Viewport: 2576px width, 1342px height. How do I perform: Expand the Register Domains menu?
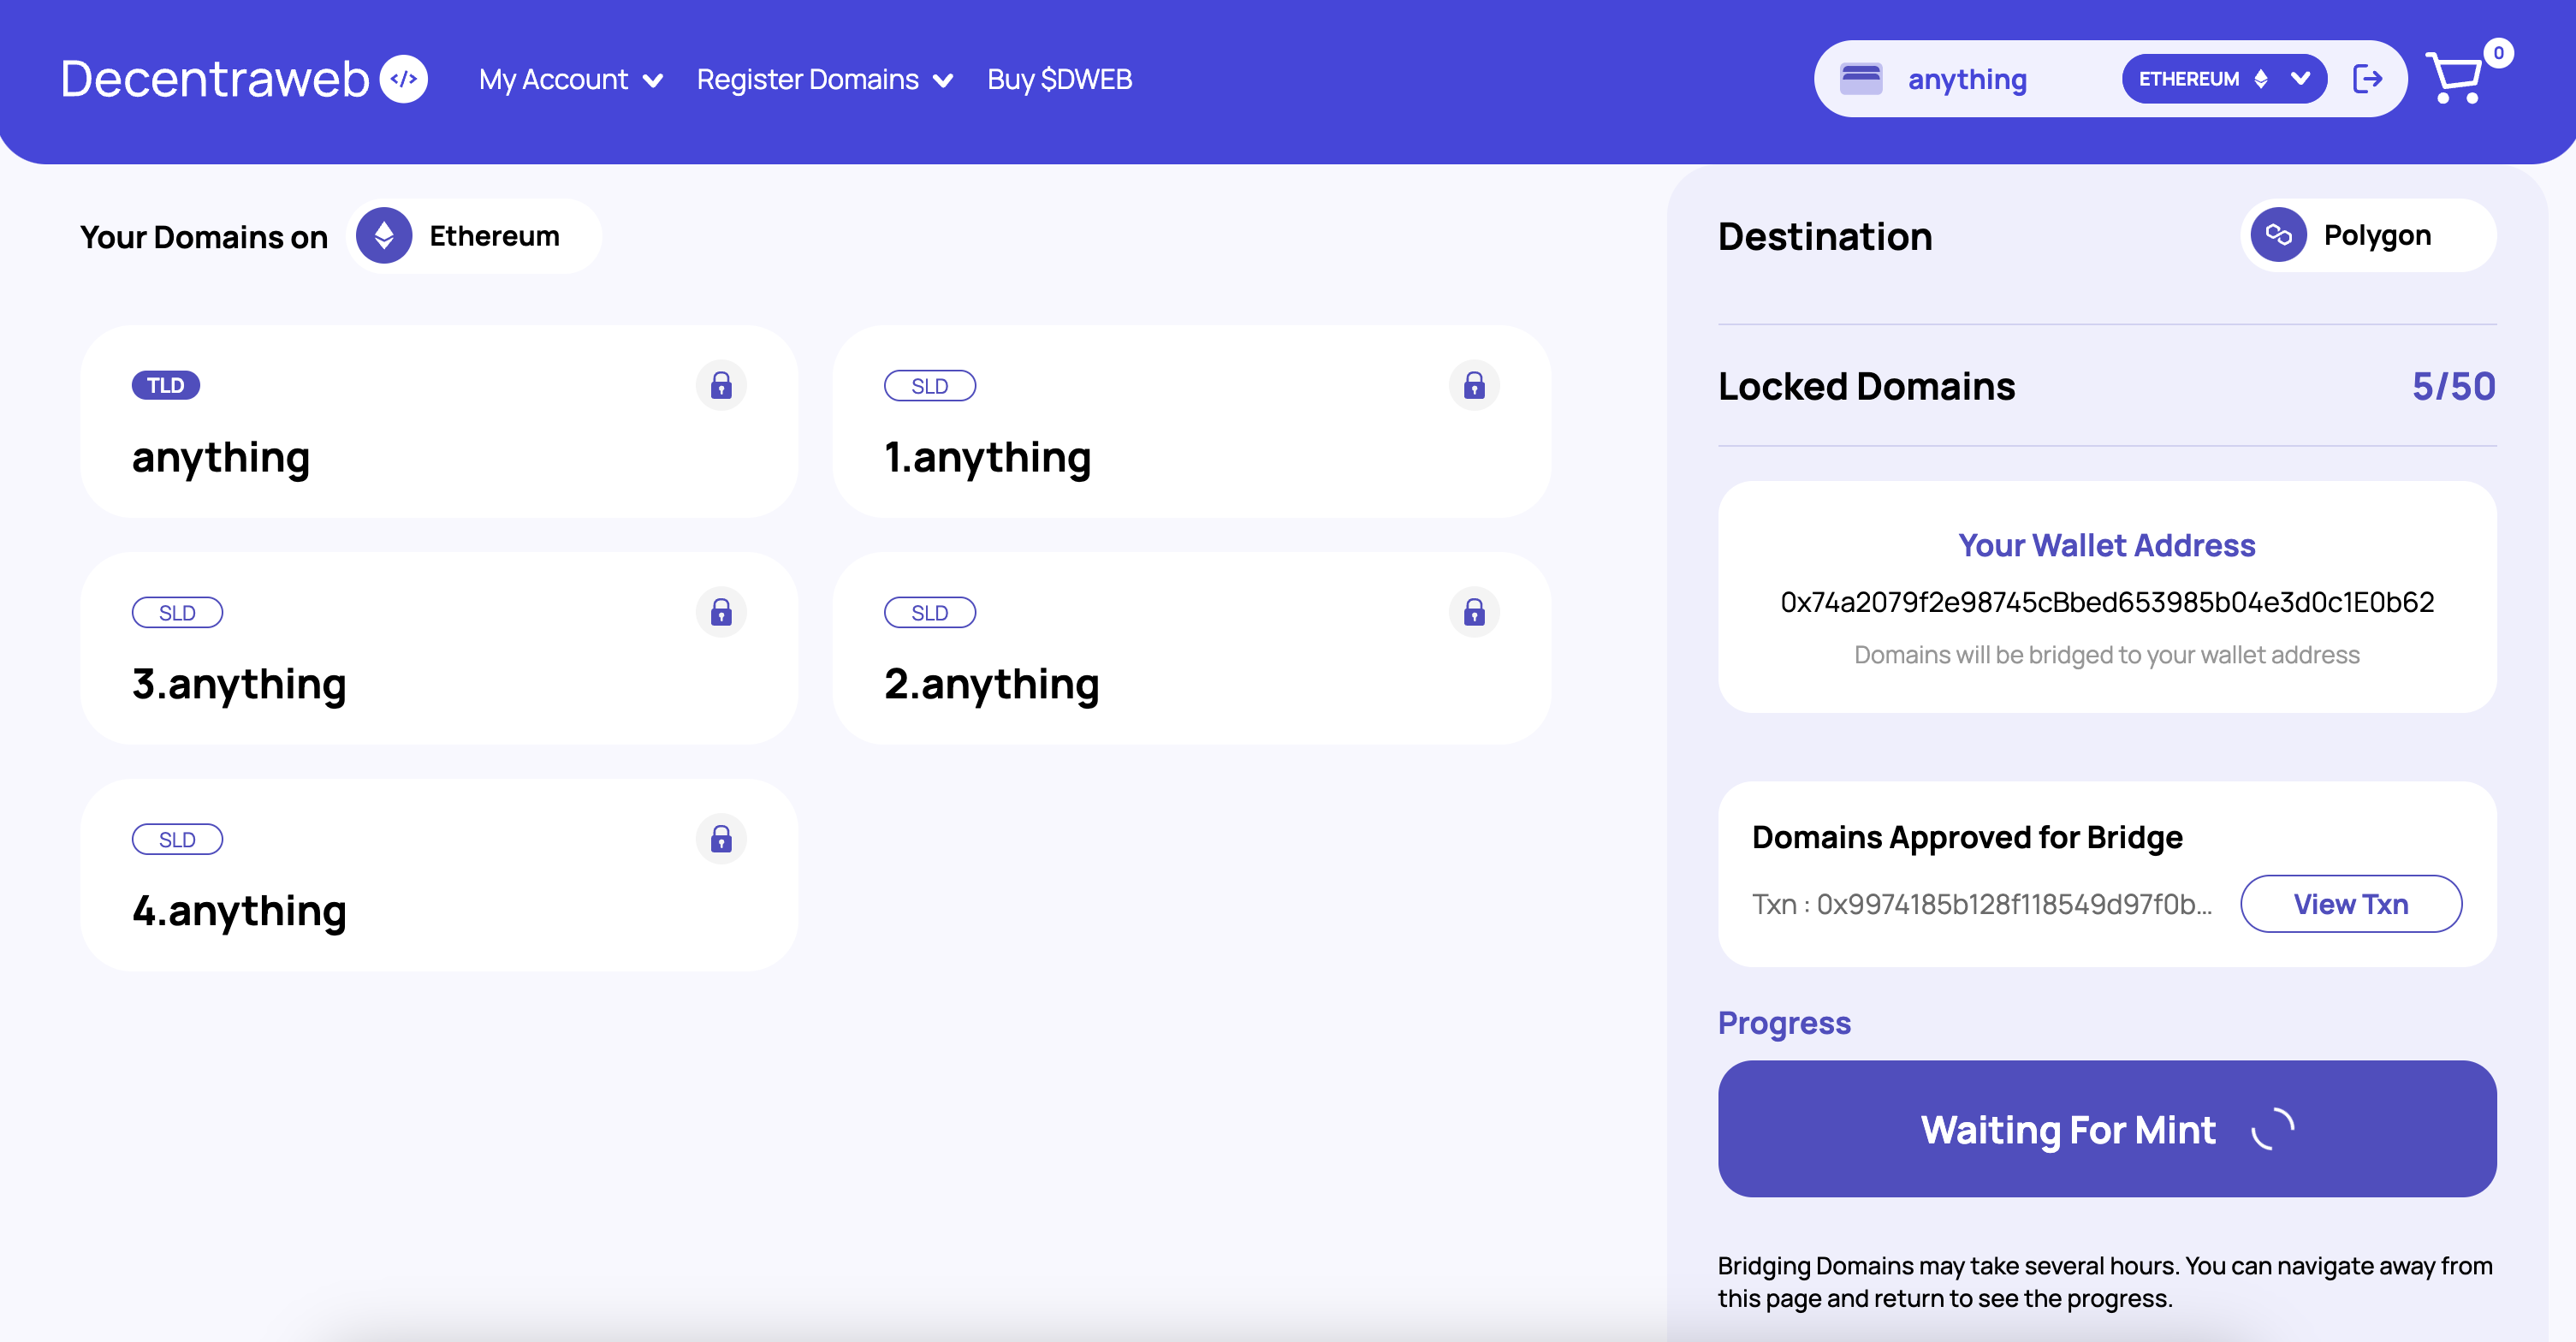coord(824,79)
